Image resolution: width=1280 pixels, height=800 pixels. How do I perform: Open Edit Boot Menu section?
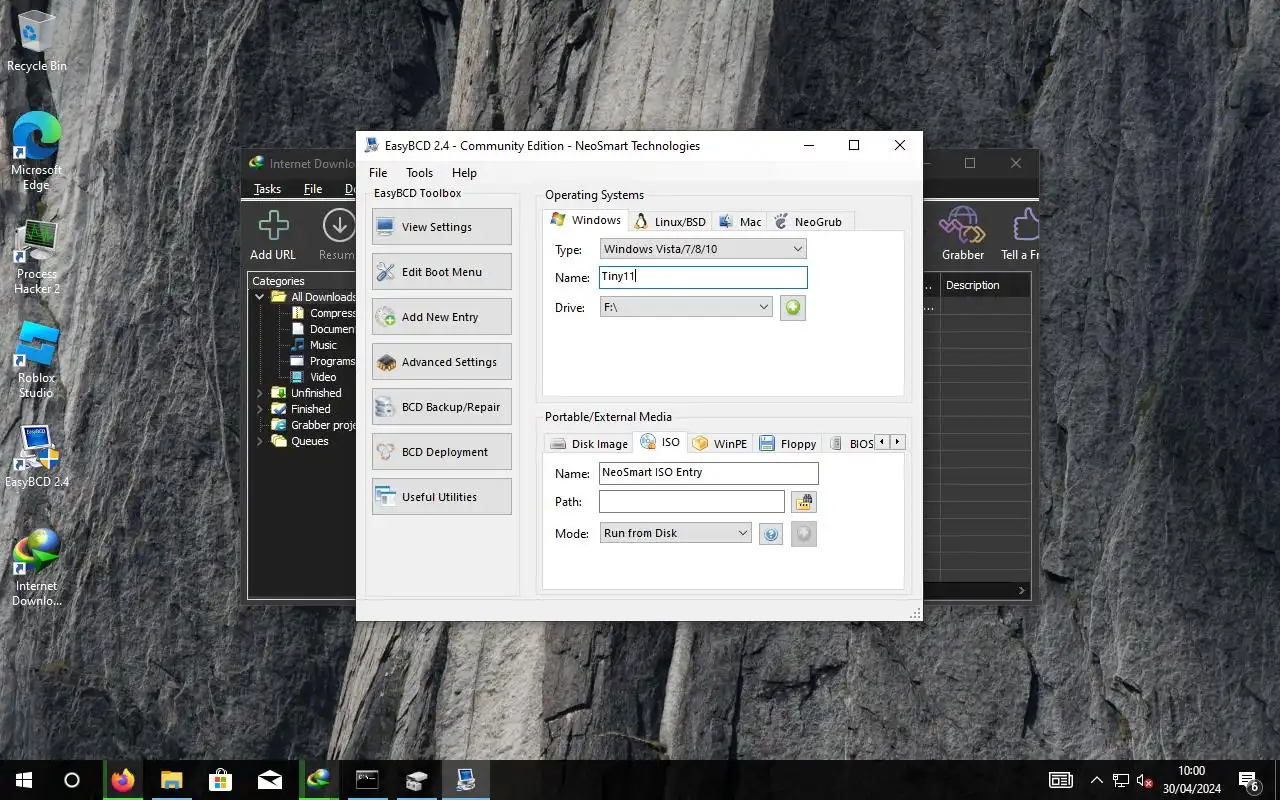[x=441, y=272]
